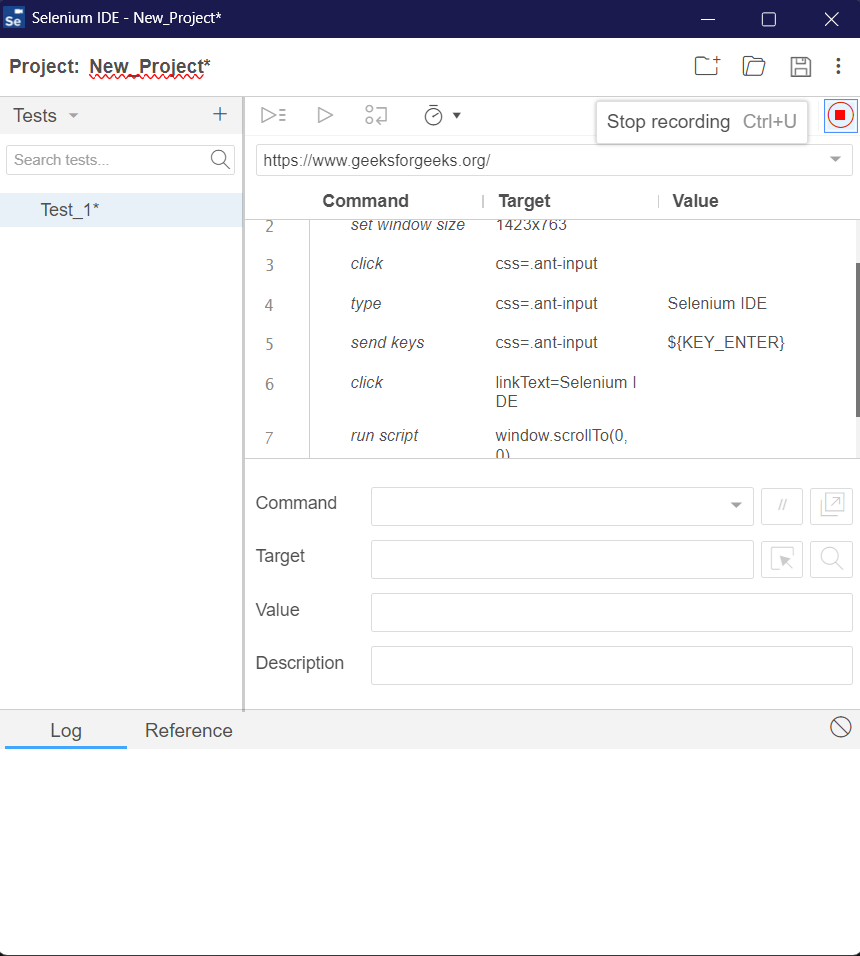
Task: Save the project with the floppy icon
Action: 800,66
